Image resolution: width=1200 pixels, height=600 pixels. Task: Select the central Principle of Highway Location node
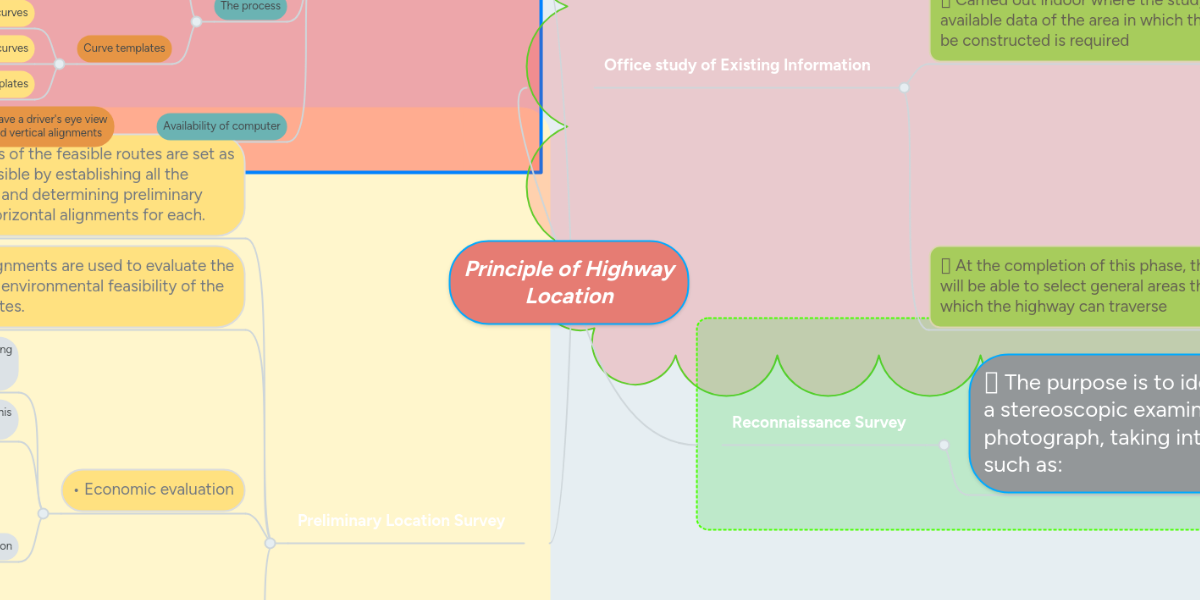[568, 283]
